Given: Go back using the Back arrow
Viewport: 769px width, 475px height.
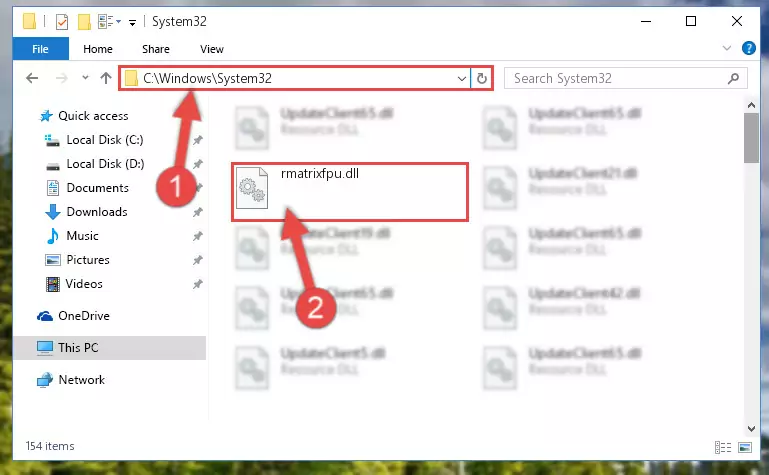Looking at the screenshot, I should [32, 78].
